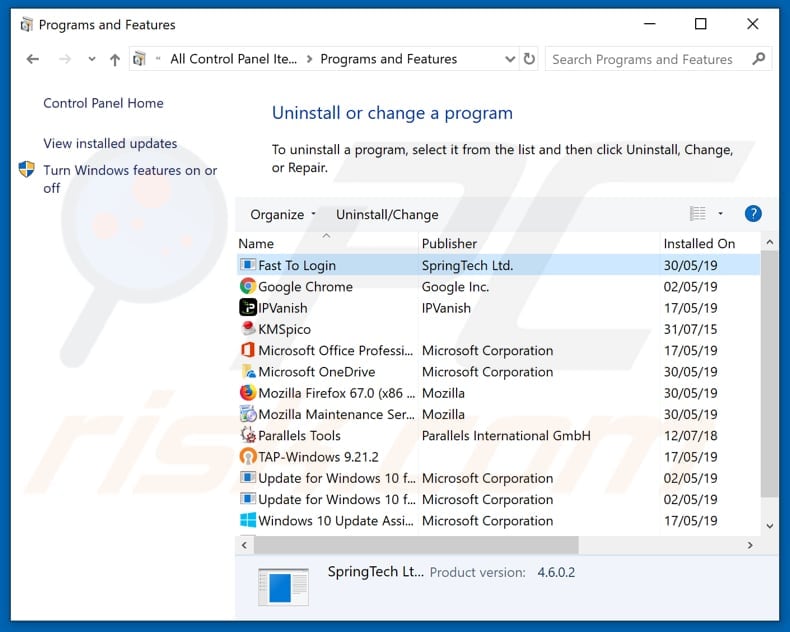
Task: Select the Mozilla Maintenance Service icon
Action: pyautogui.click(x=248, y=414)
